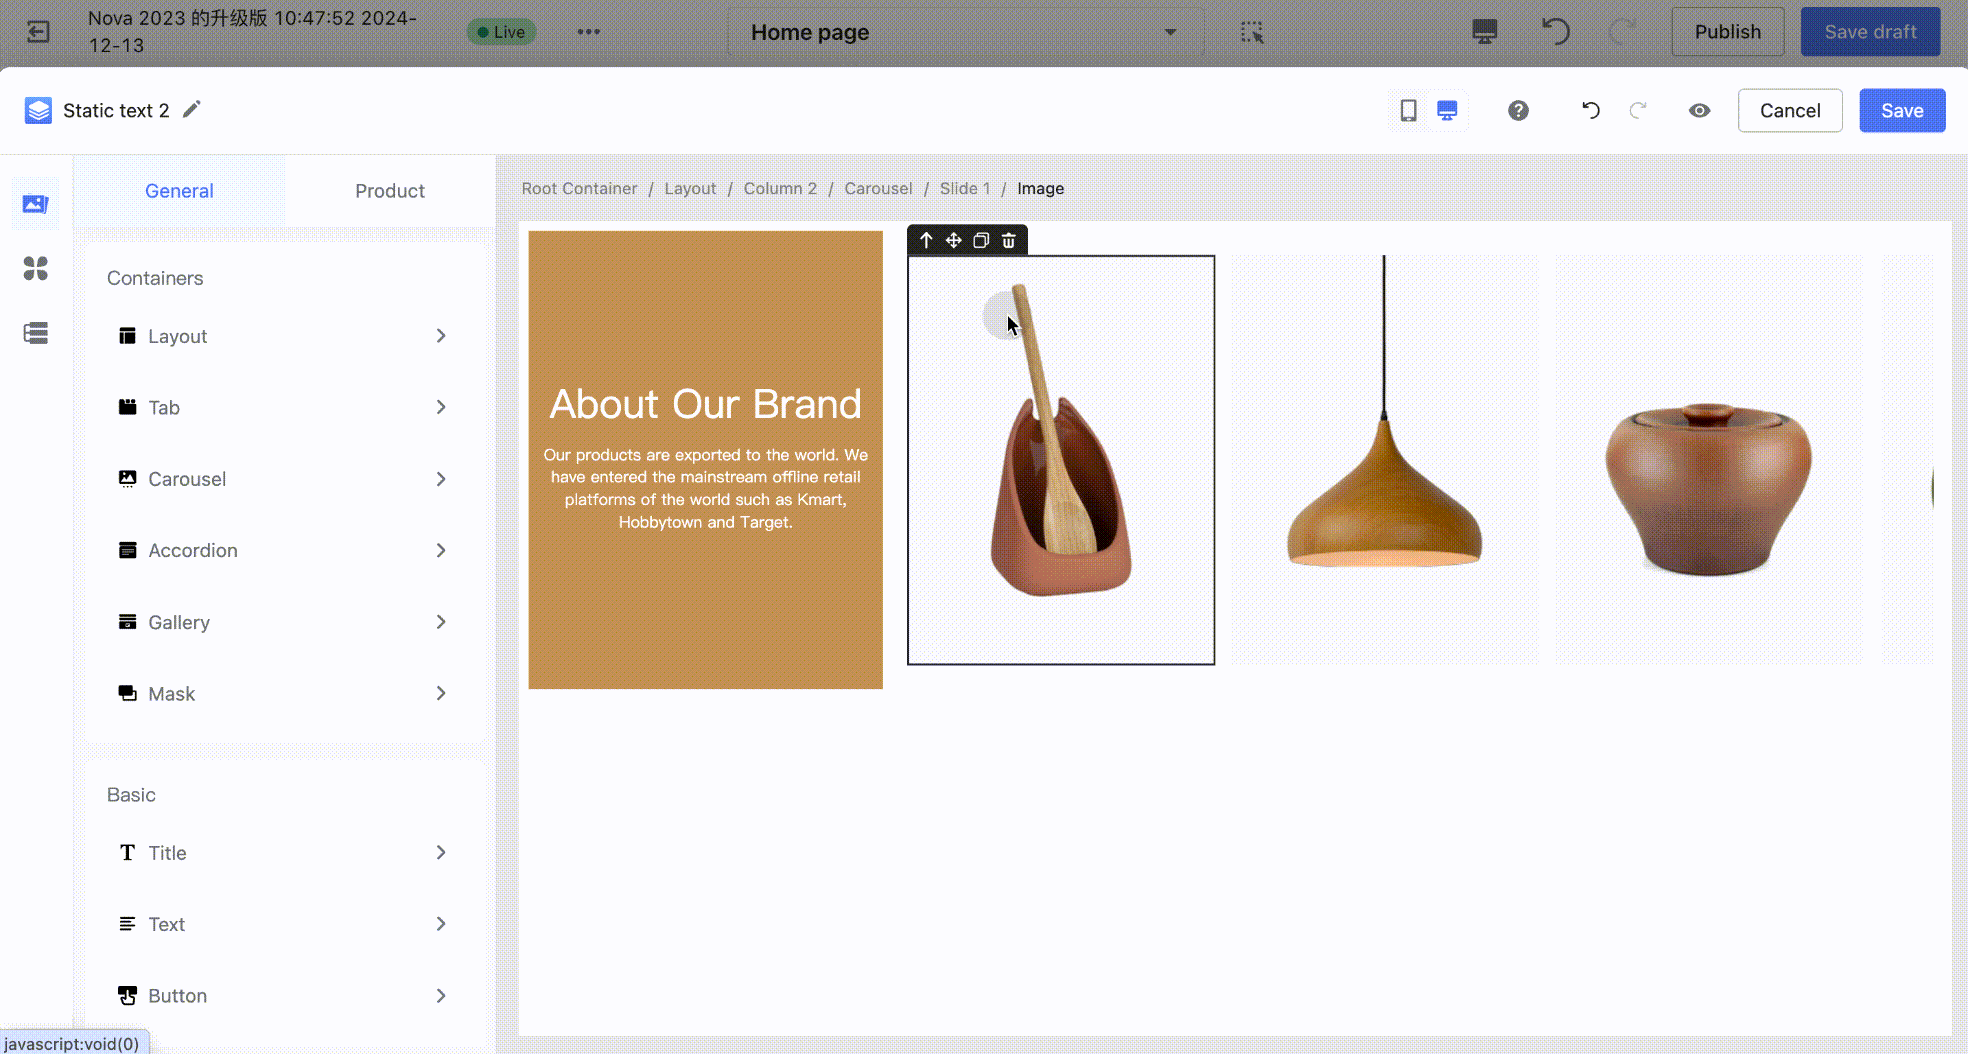Click the duplicate icon on image toolbar
Screen dimensions: 1968x1054
[x=981, y=240]
